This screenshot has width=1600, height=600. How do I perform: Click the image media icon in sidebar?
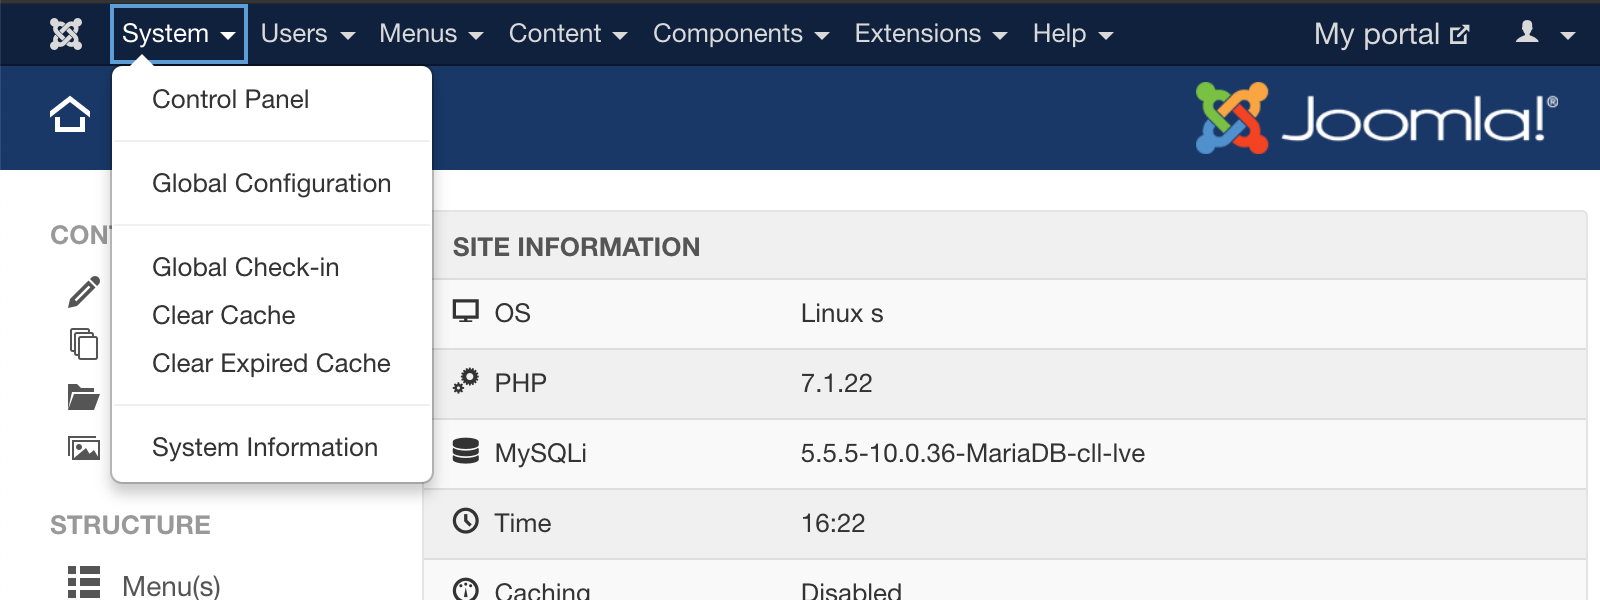pos(84,448)
